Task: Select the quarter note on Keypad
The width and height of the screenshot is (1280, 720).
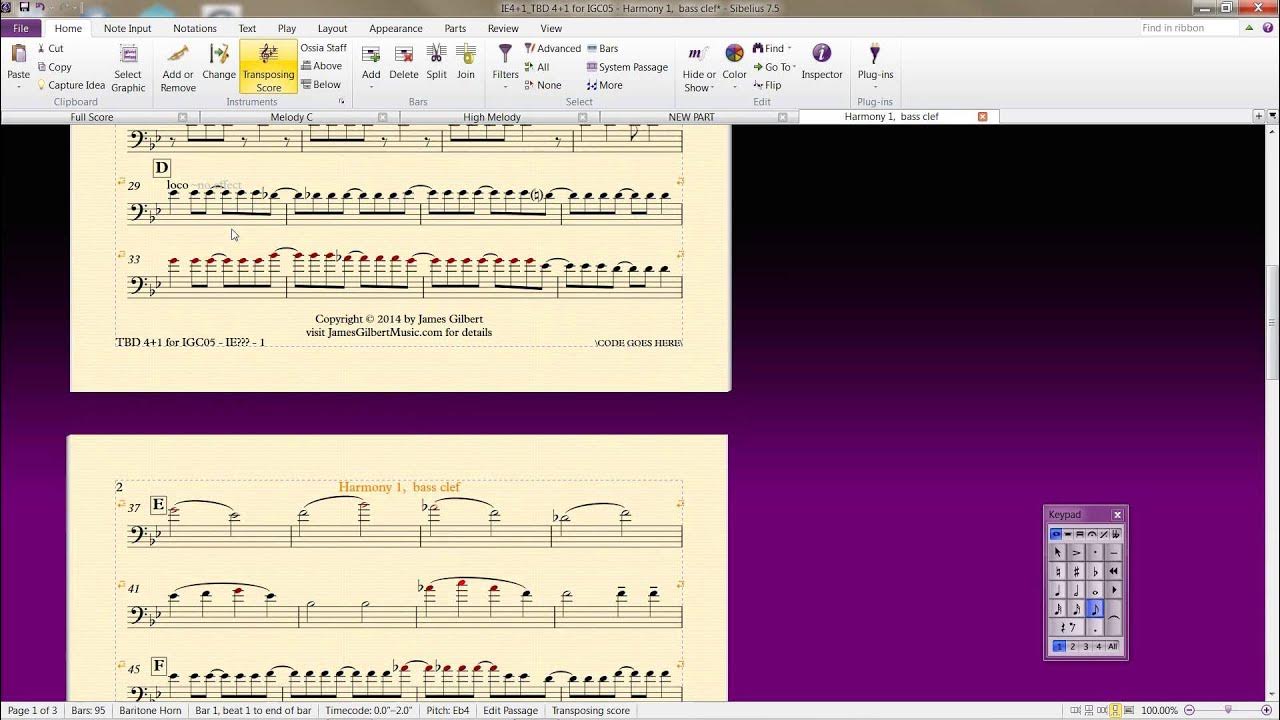Action: pos(1058,589)
